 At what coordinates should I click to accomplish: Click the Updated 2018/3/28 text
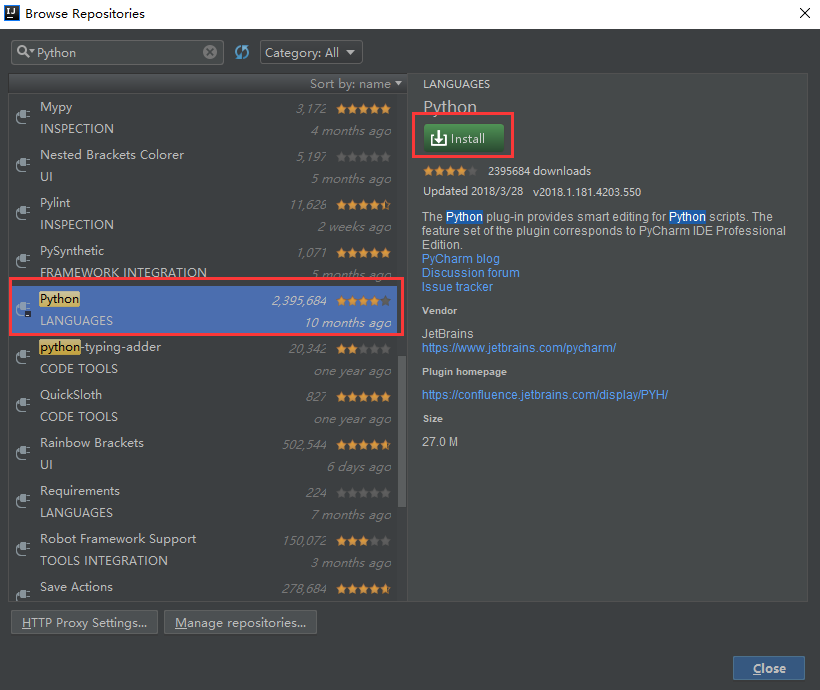coord(473,191)
